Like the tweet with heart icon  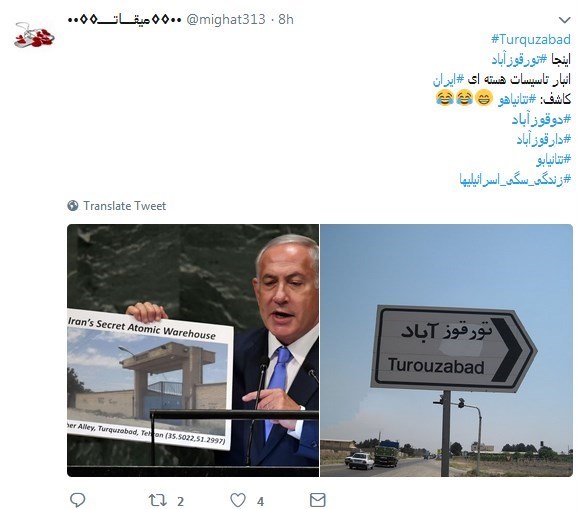pos(238,500)
